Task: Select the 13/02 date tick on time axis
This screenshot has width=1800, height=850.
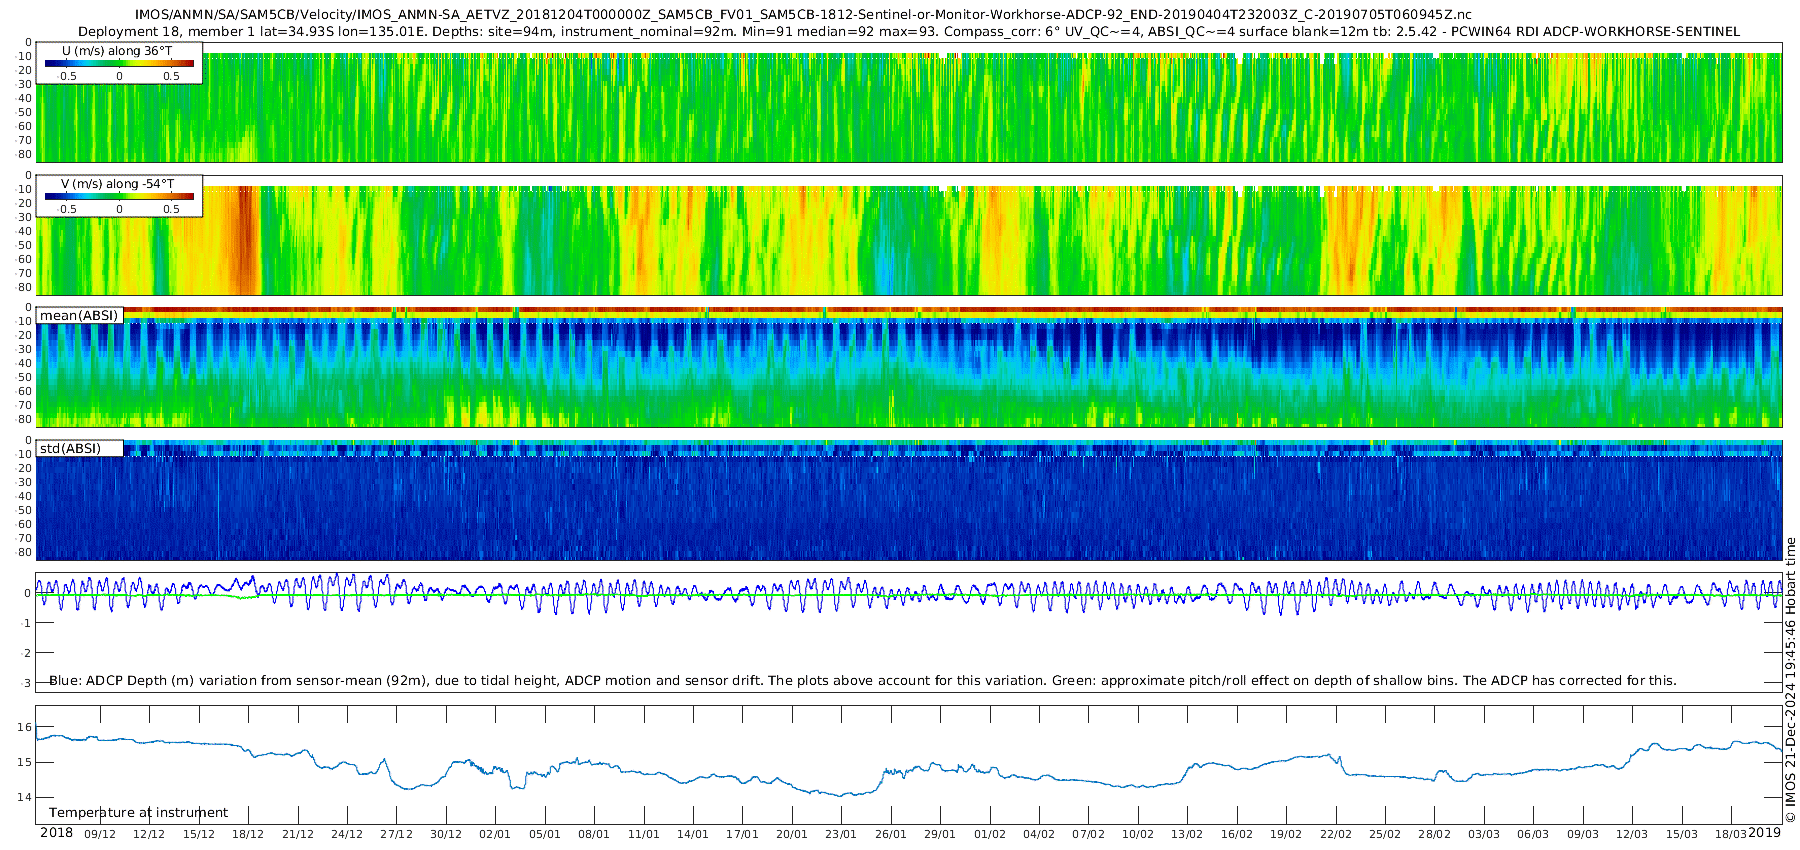Action: point(1187,834)
